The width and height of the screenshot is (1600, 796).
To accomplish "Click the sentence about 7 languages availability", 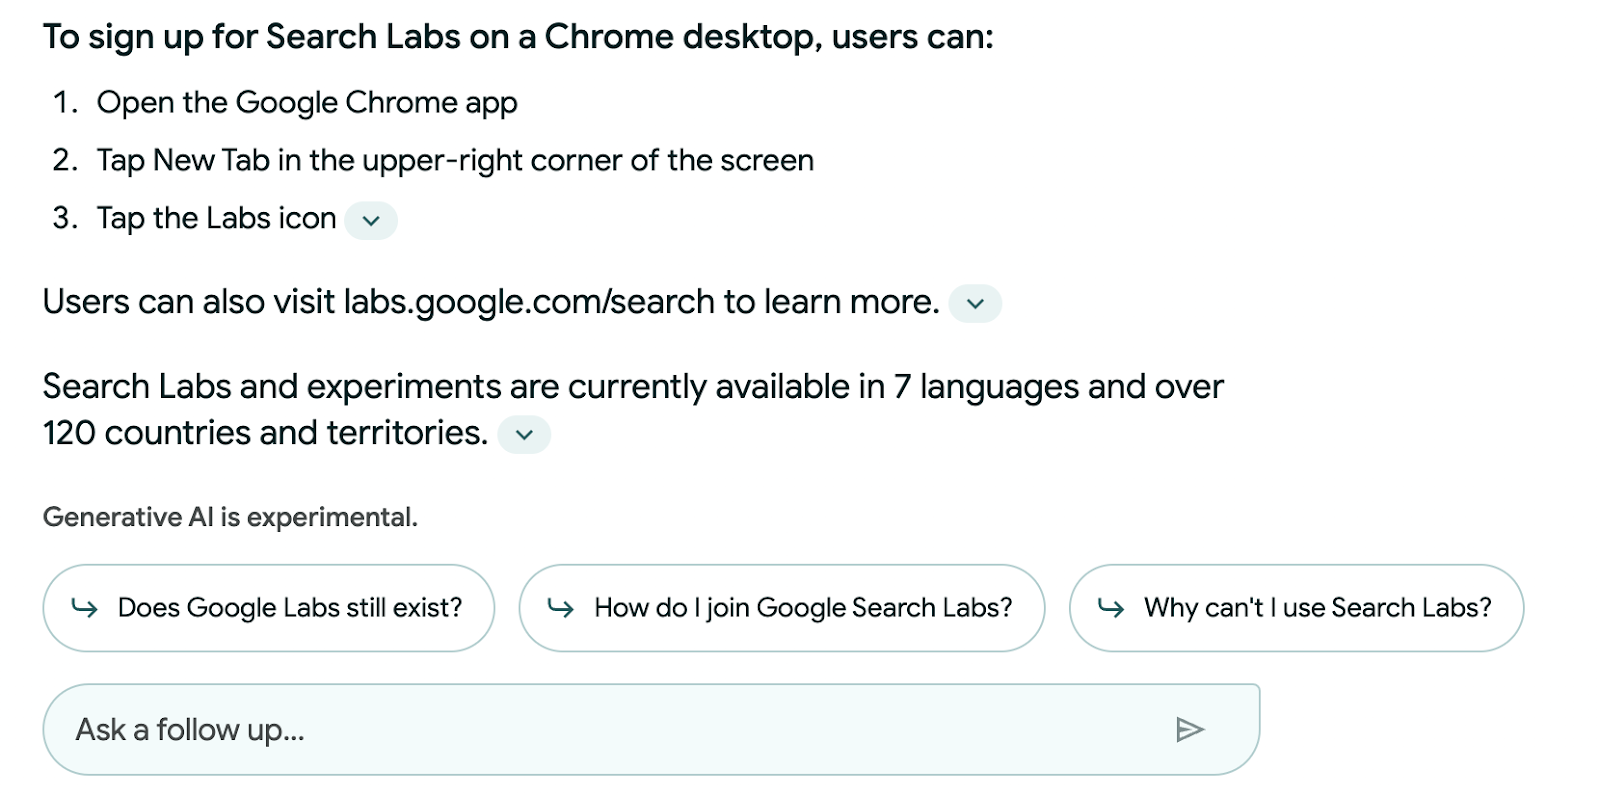I will point(633,410).
